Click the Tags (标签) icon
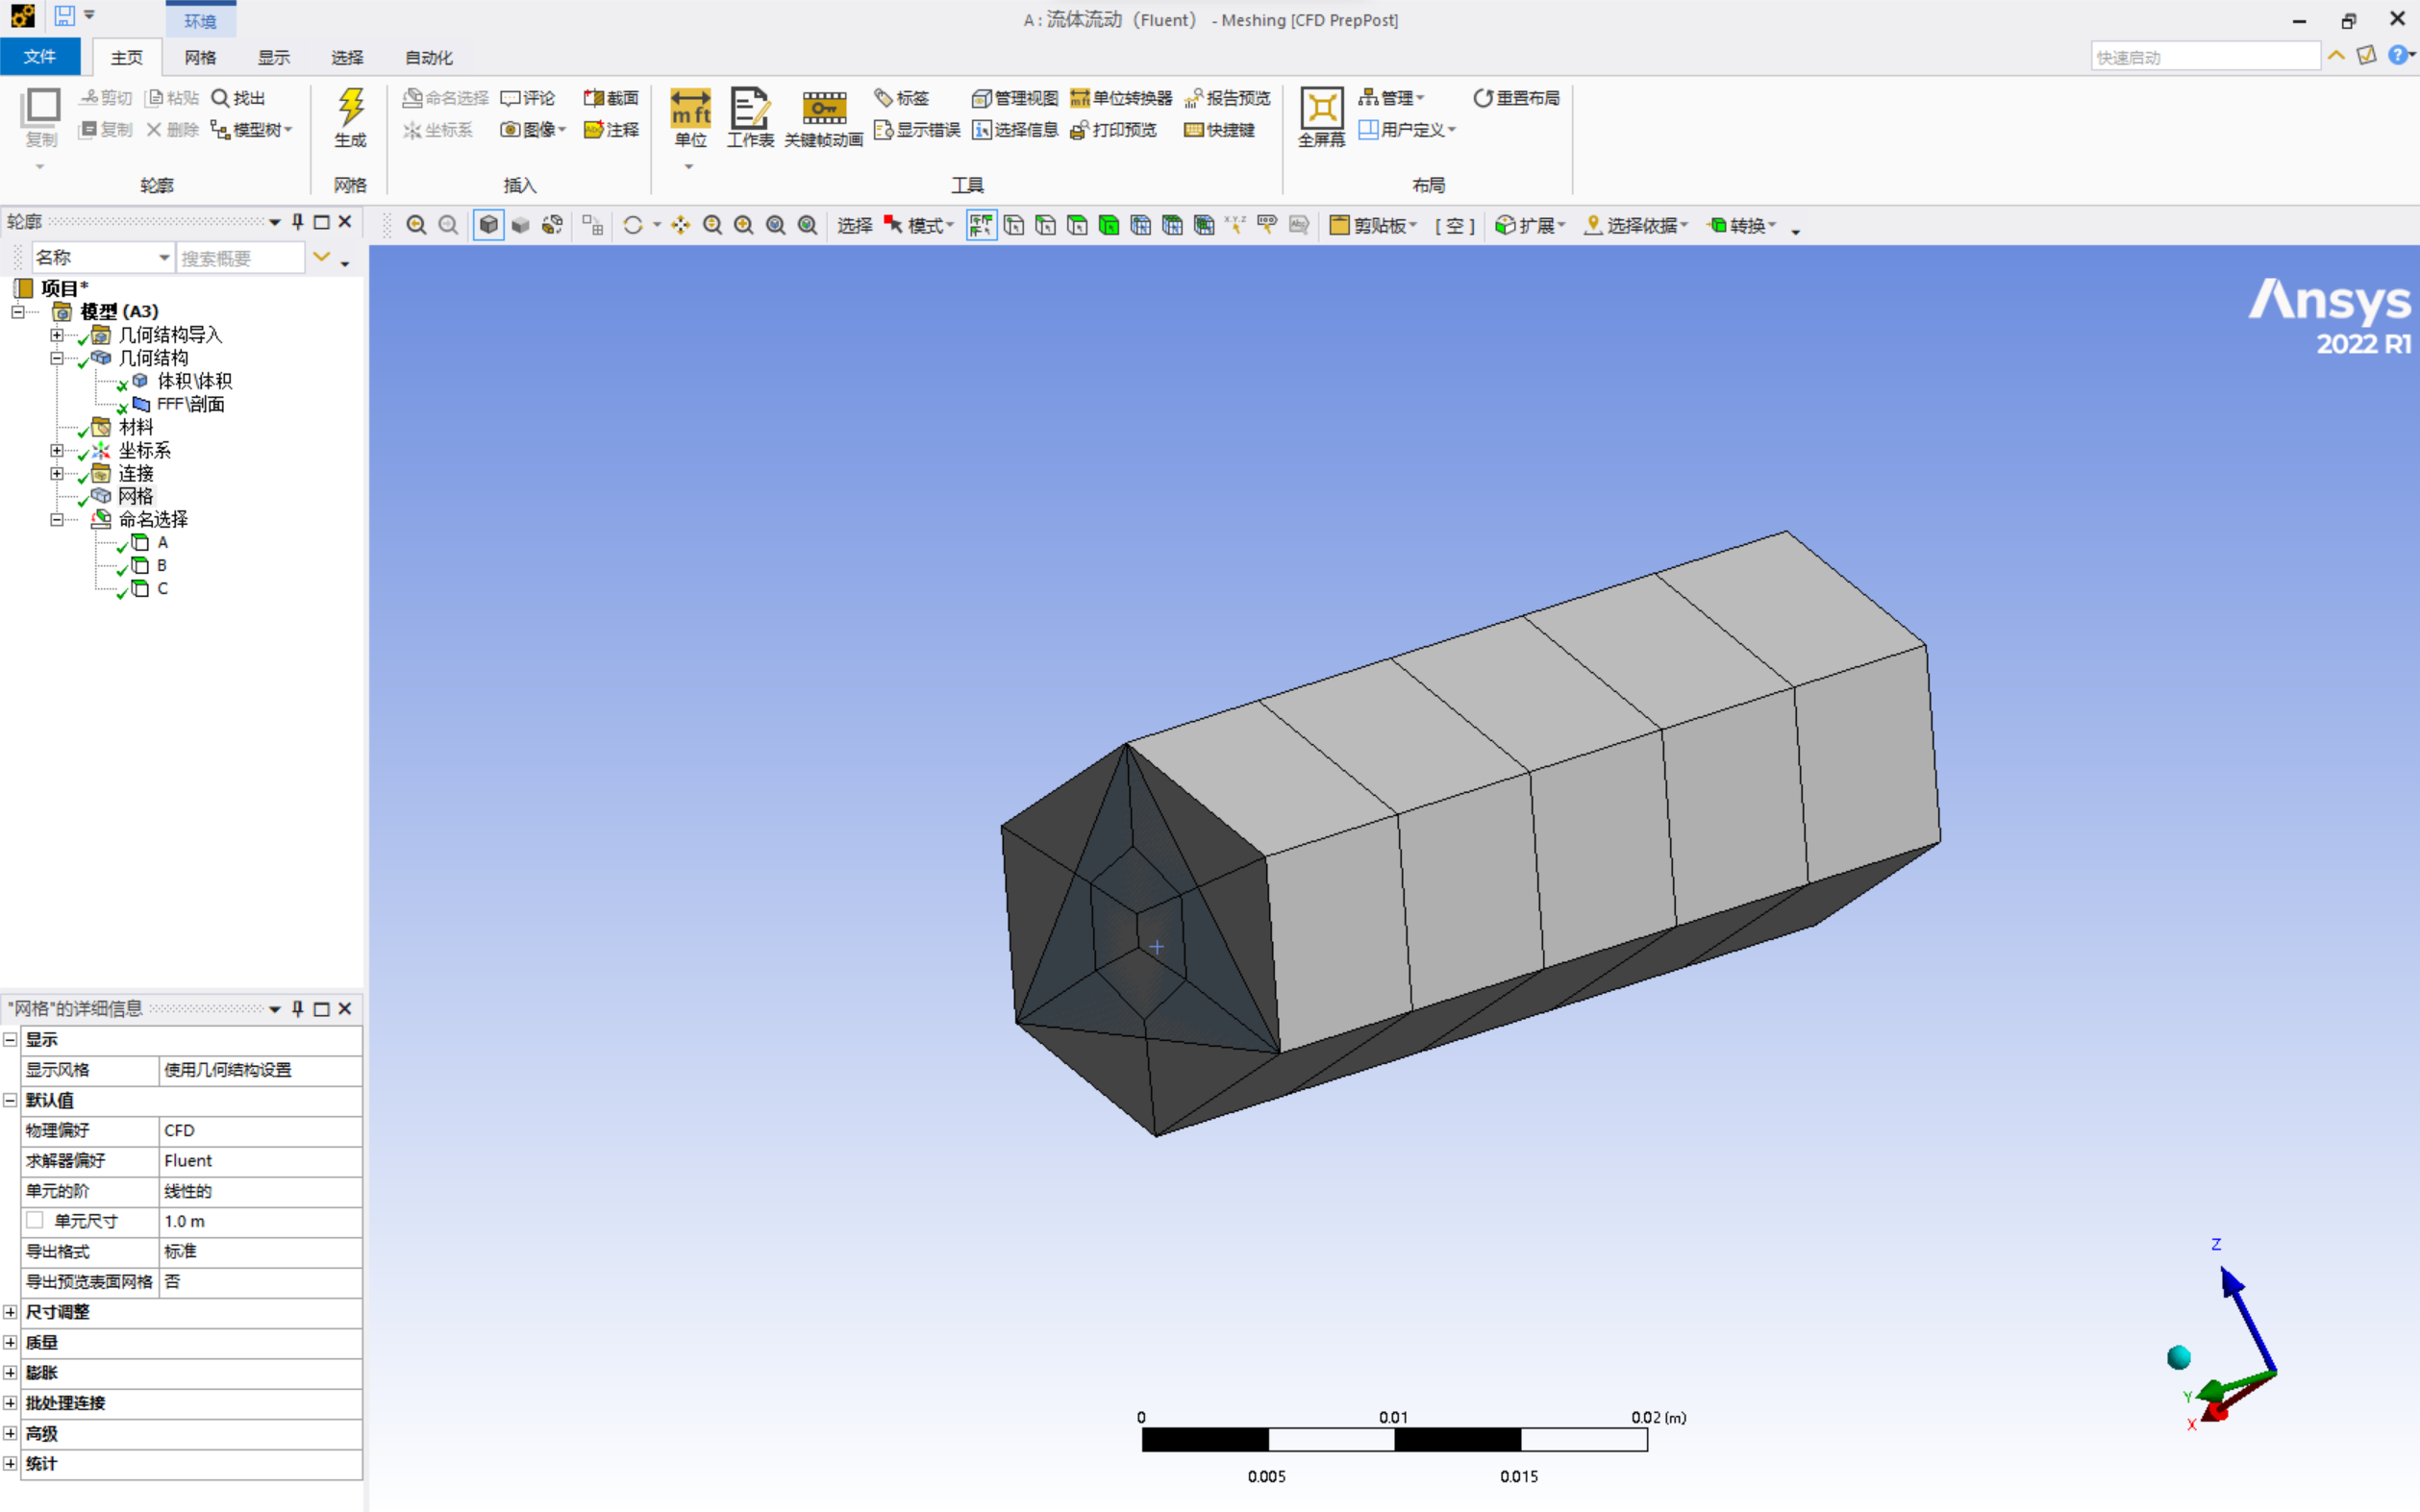Screen dimensions: 2420x1512 pyautogui.click(x=902, y=98)
